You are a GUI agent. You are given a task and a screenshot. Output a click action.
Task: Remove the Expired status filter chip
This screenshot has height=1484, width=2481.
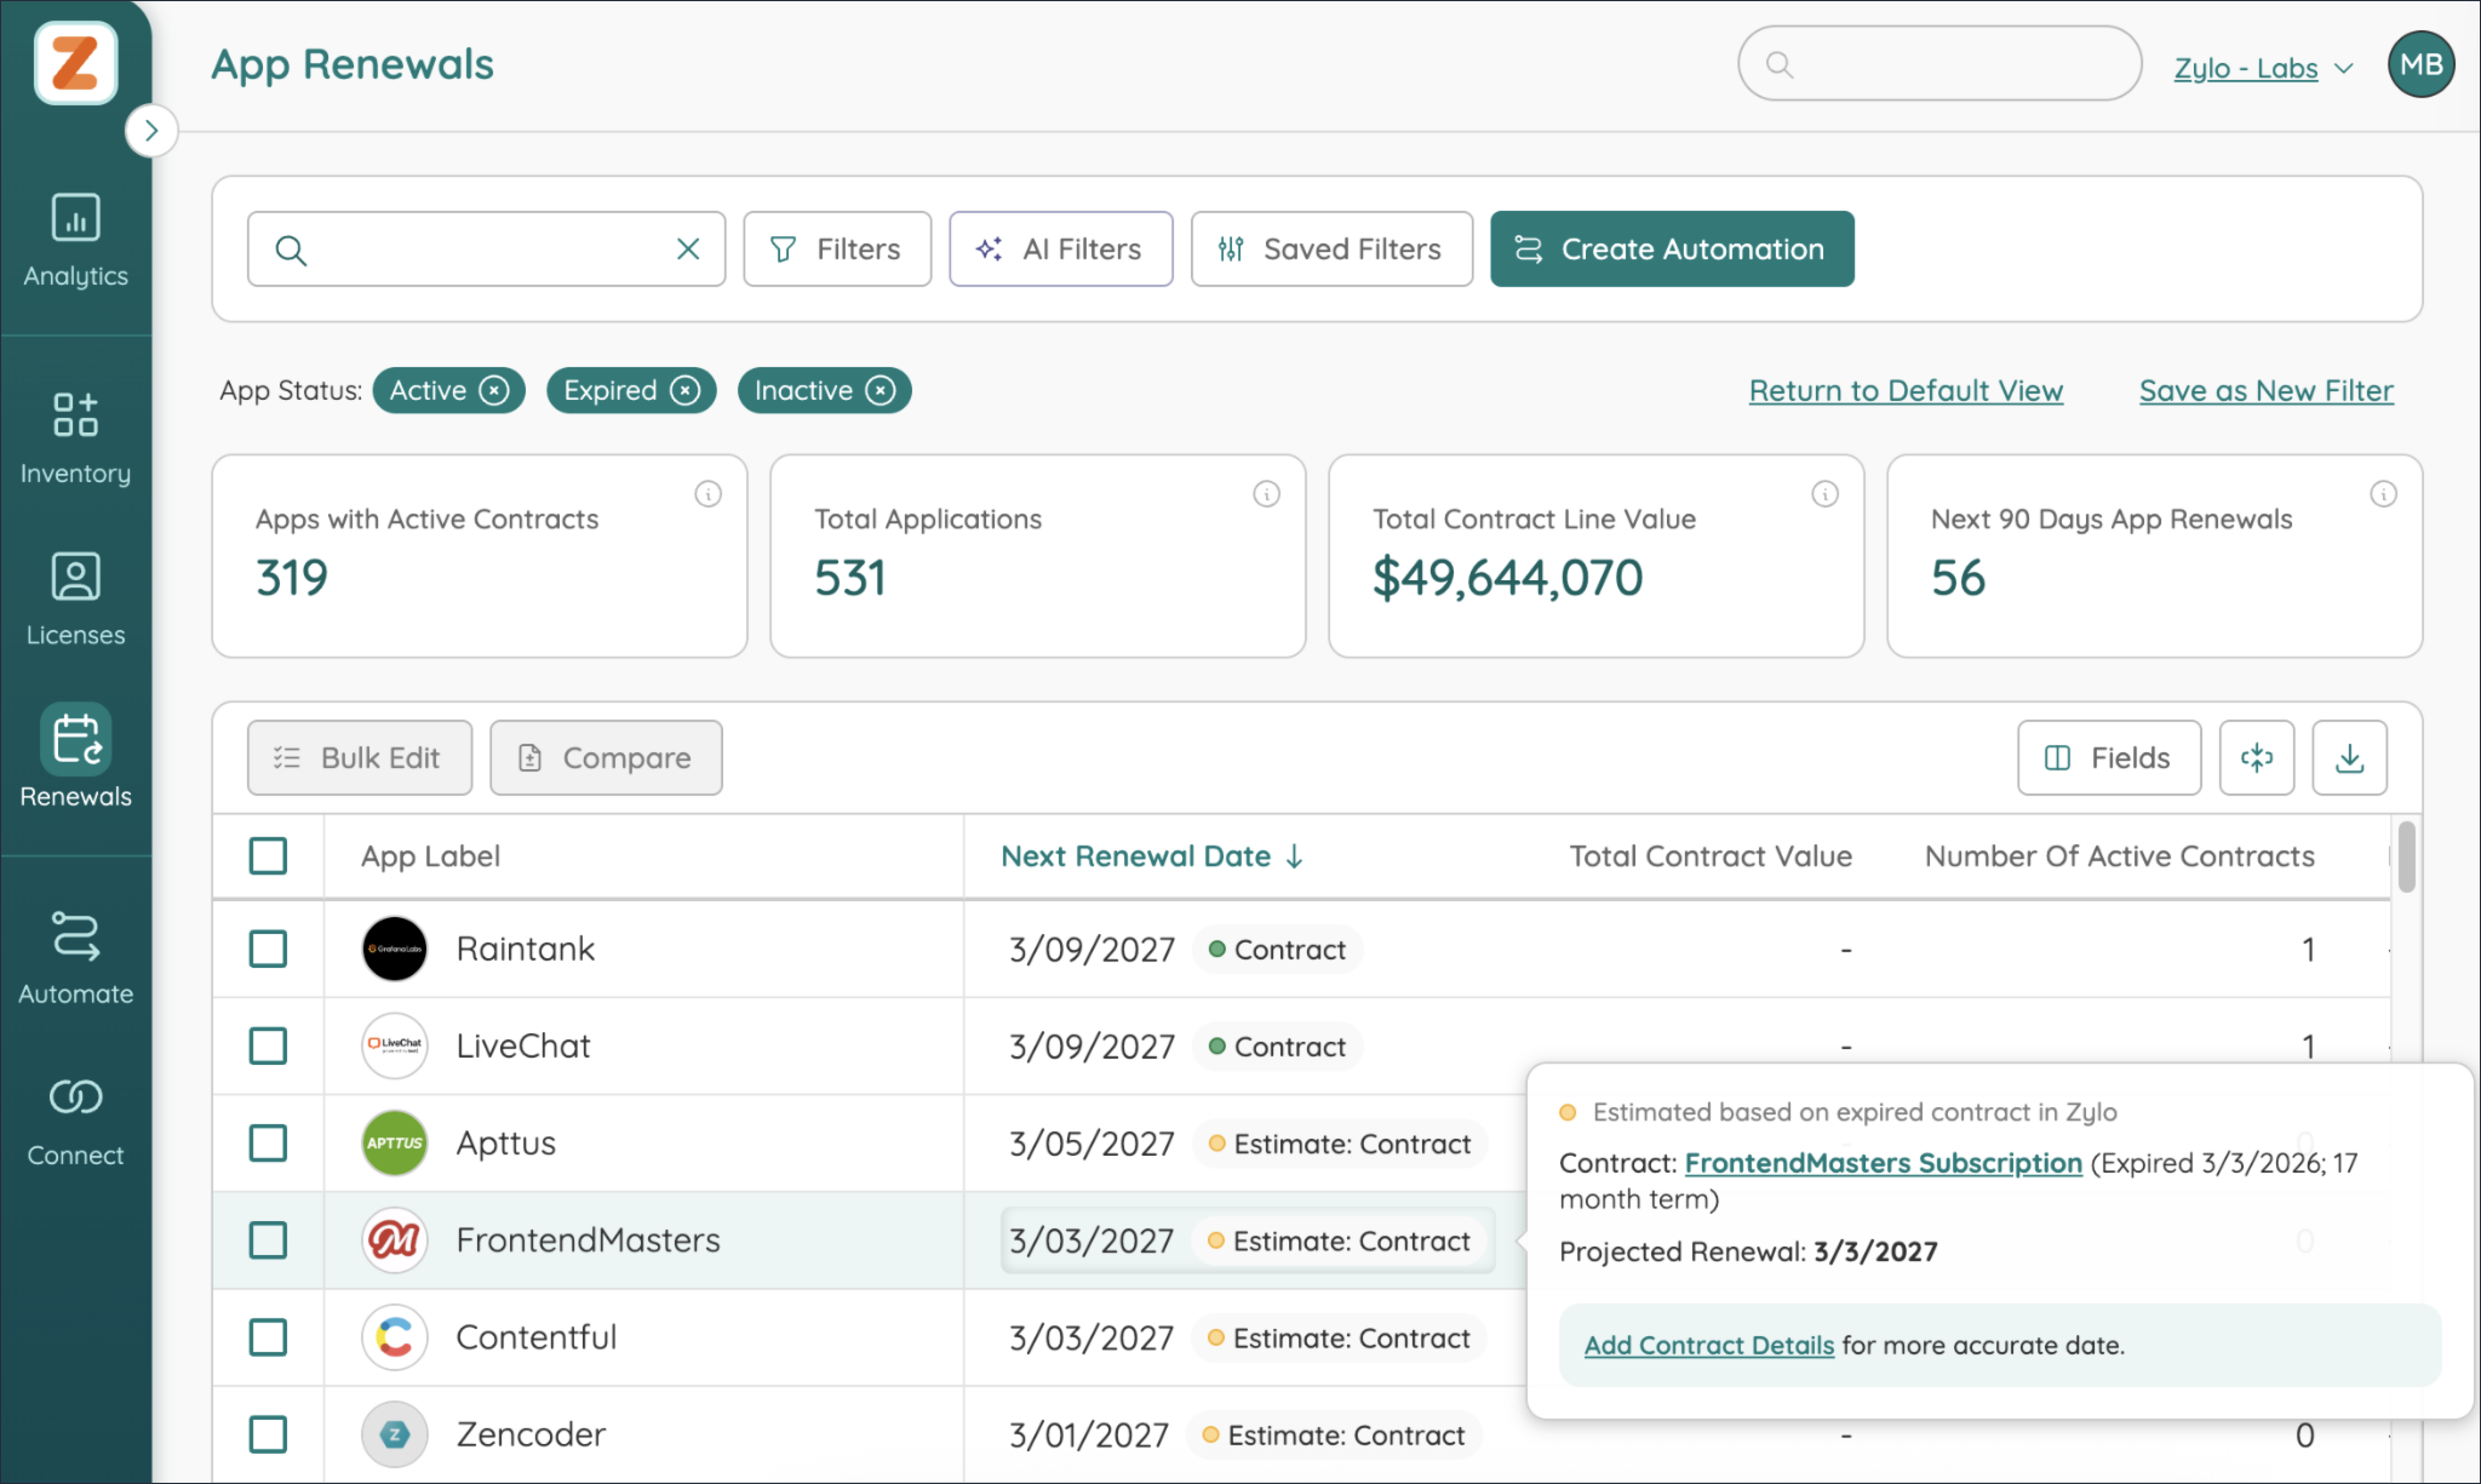[685, 390]
